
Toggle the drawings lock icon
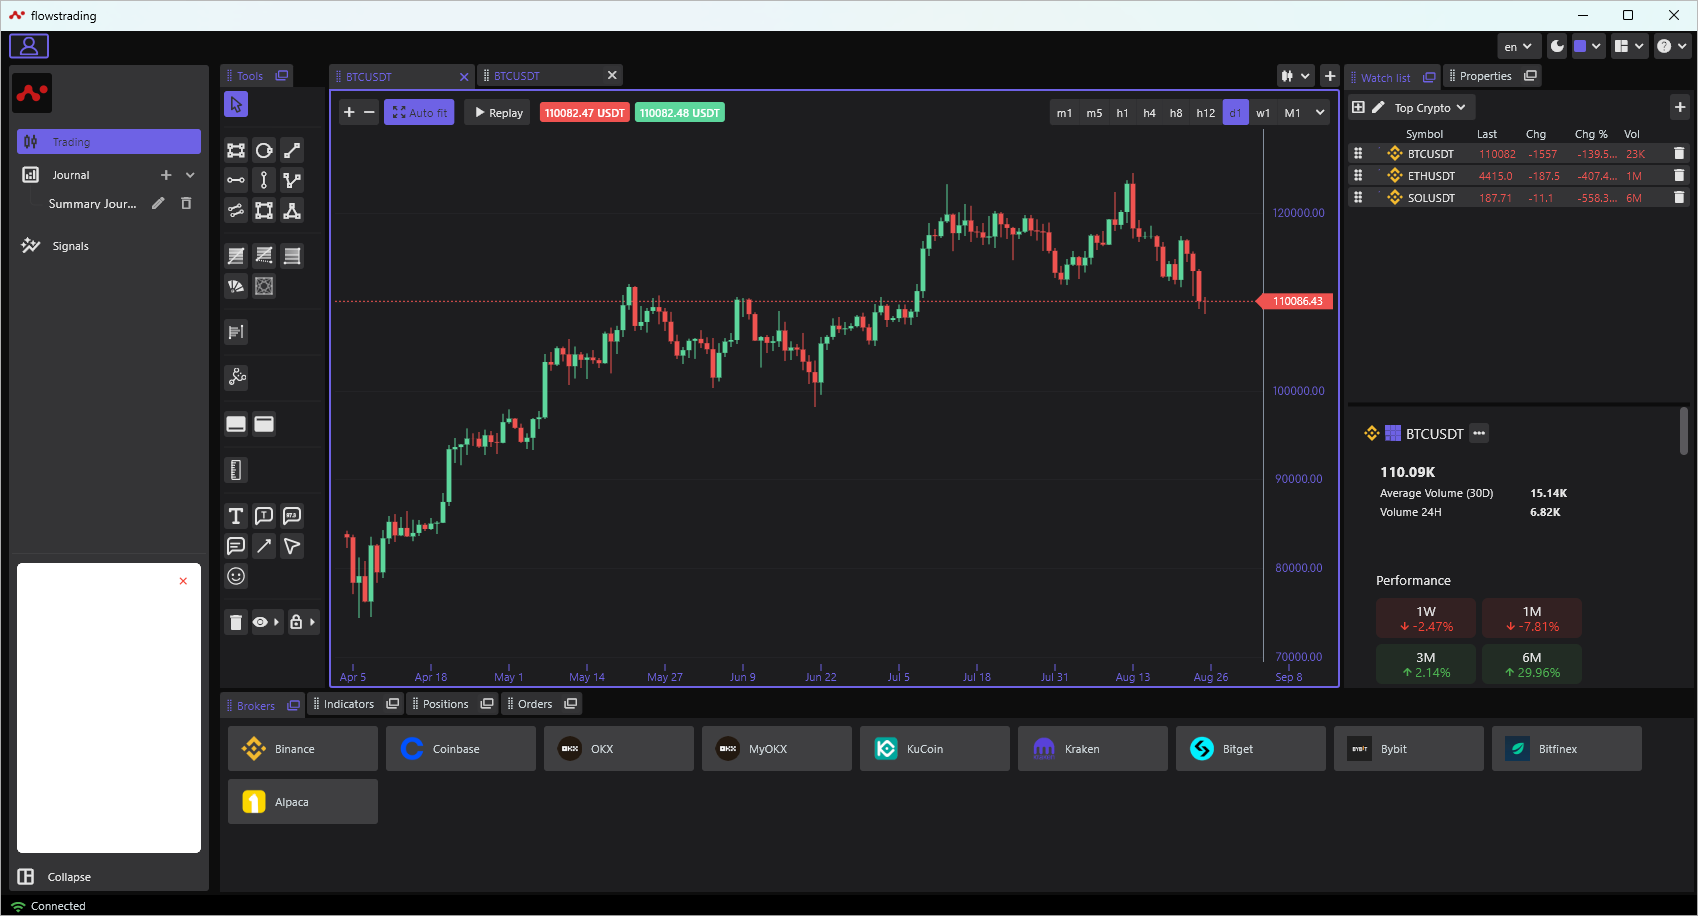coord(296,622)
